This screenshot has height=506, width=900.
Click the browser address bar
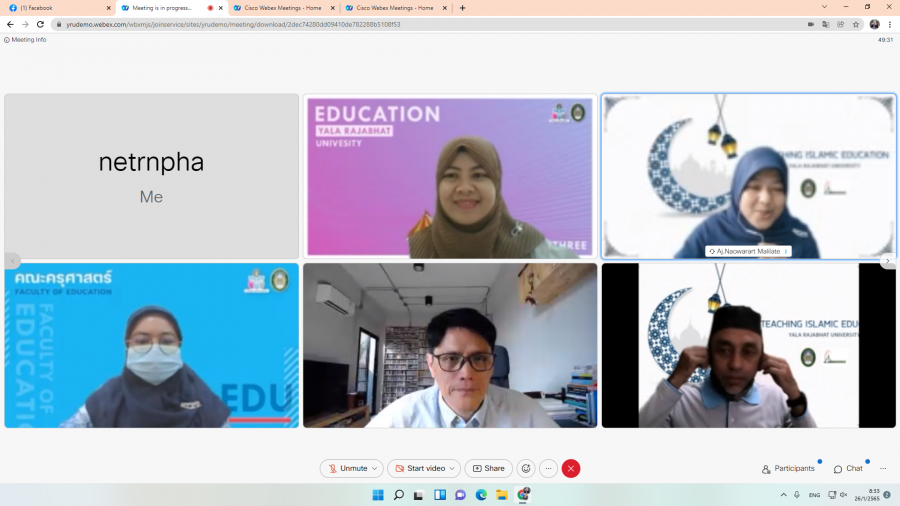[400, 24]
